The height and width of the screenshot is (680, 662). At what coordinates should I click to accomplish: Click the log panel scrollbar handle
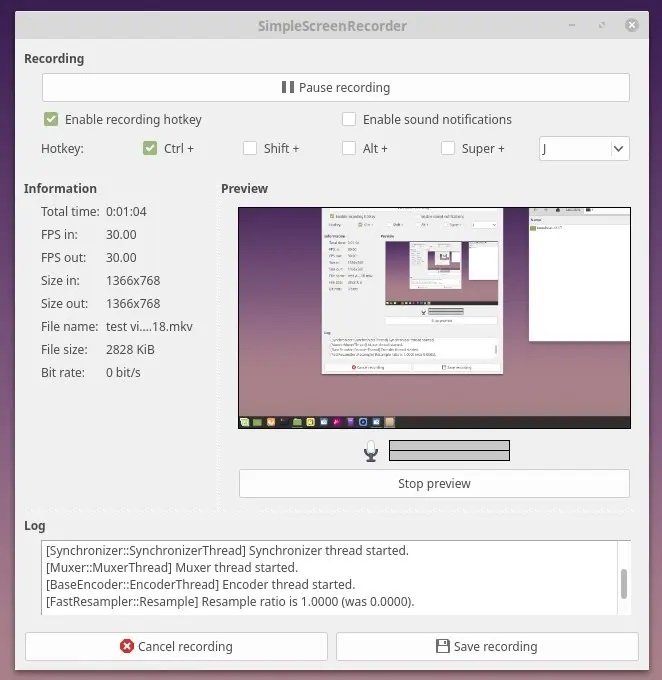(x=624, y=584)
